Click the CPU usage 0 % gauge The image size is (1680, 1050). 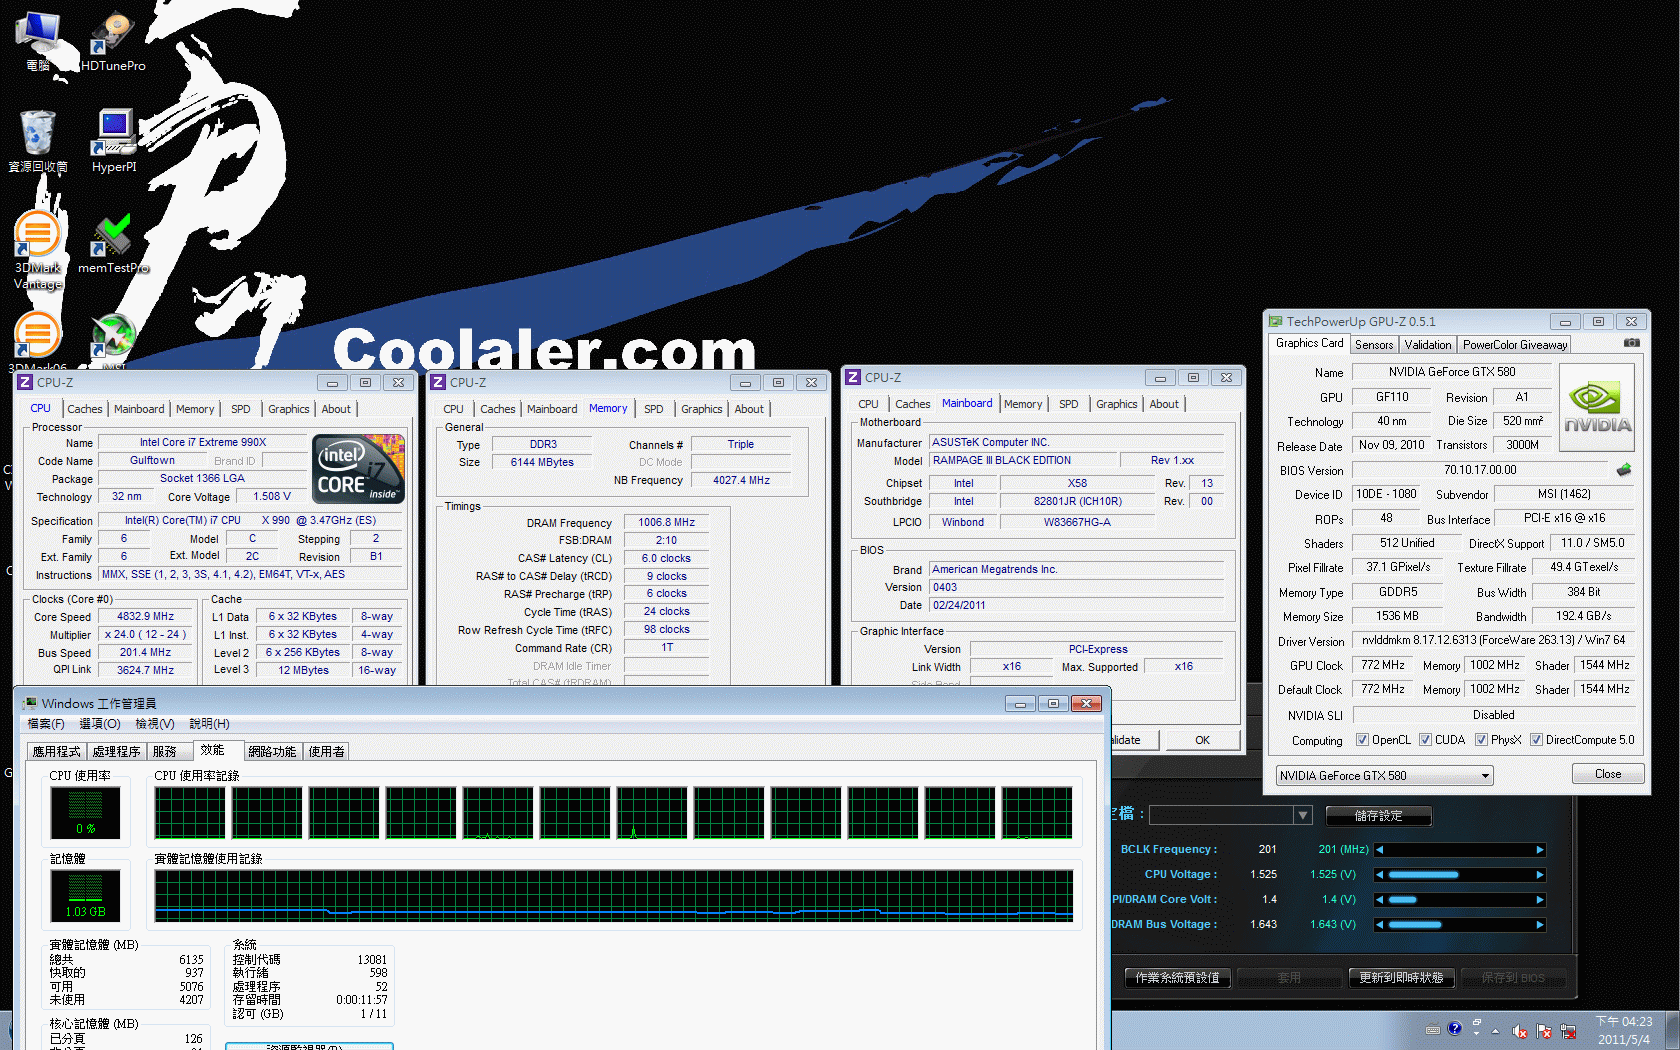point(86,812)
